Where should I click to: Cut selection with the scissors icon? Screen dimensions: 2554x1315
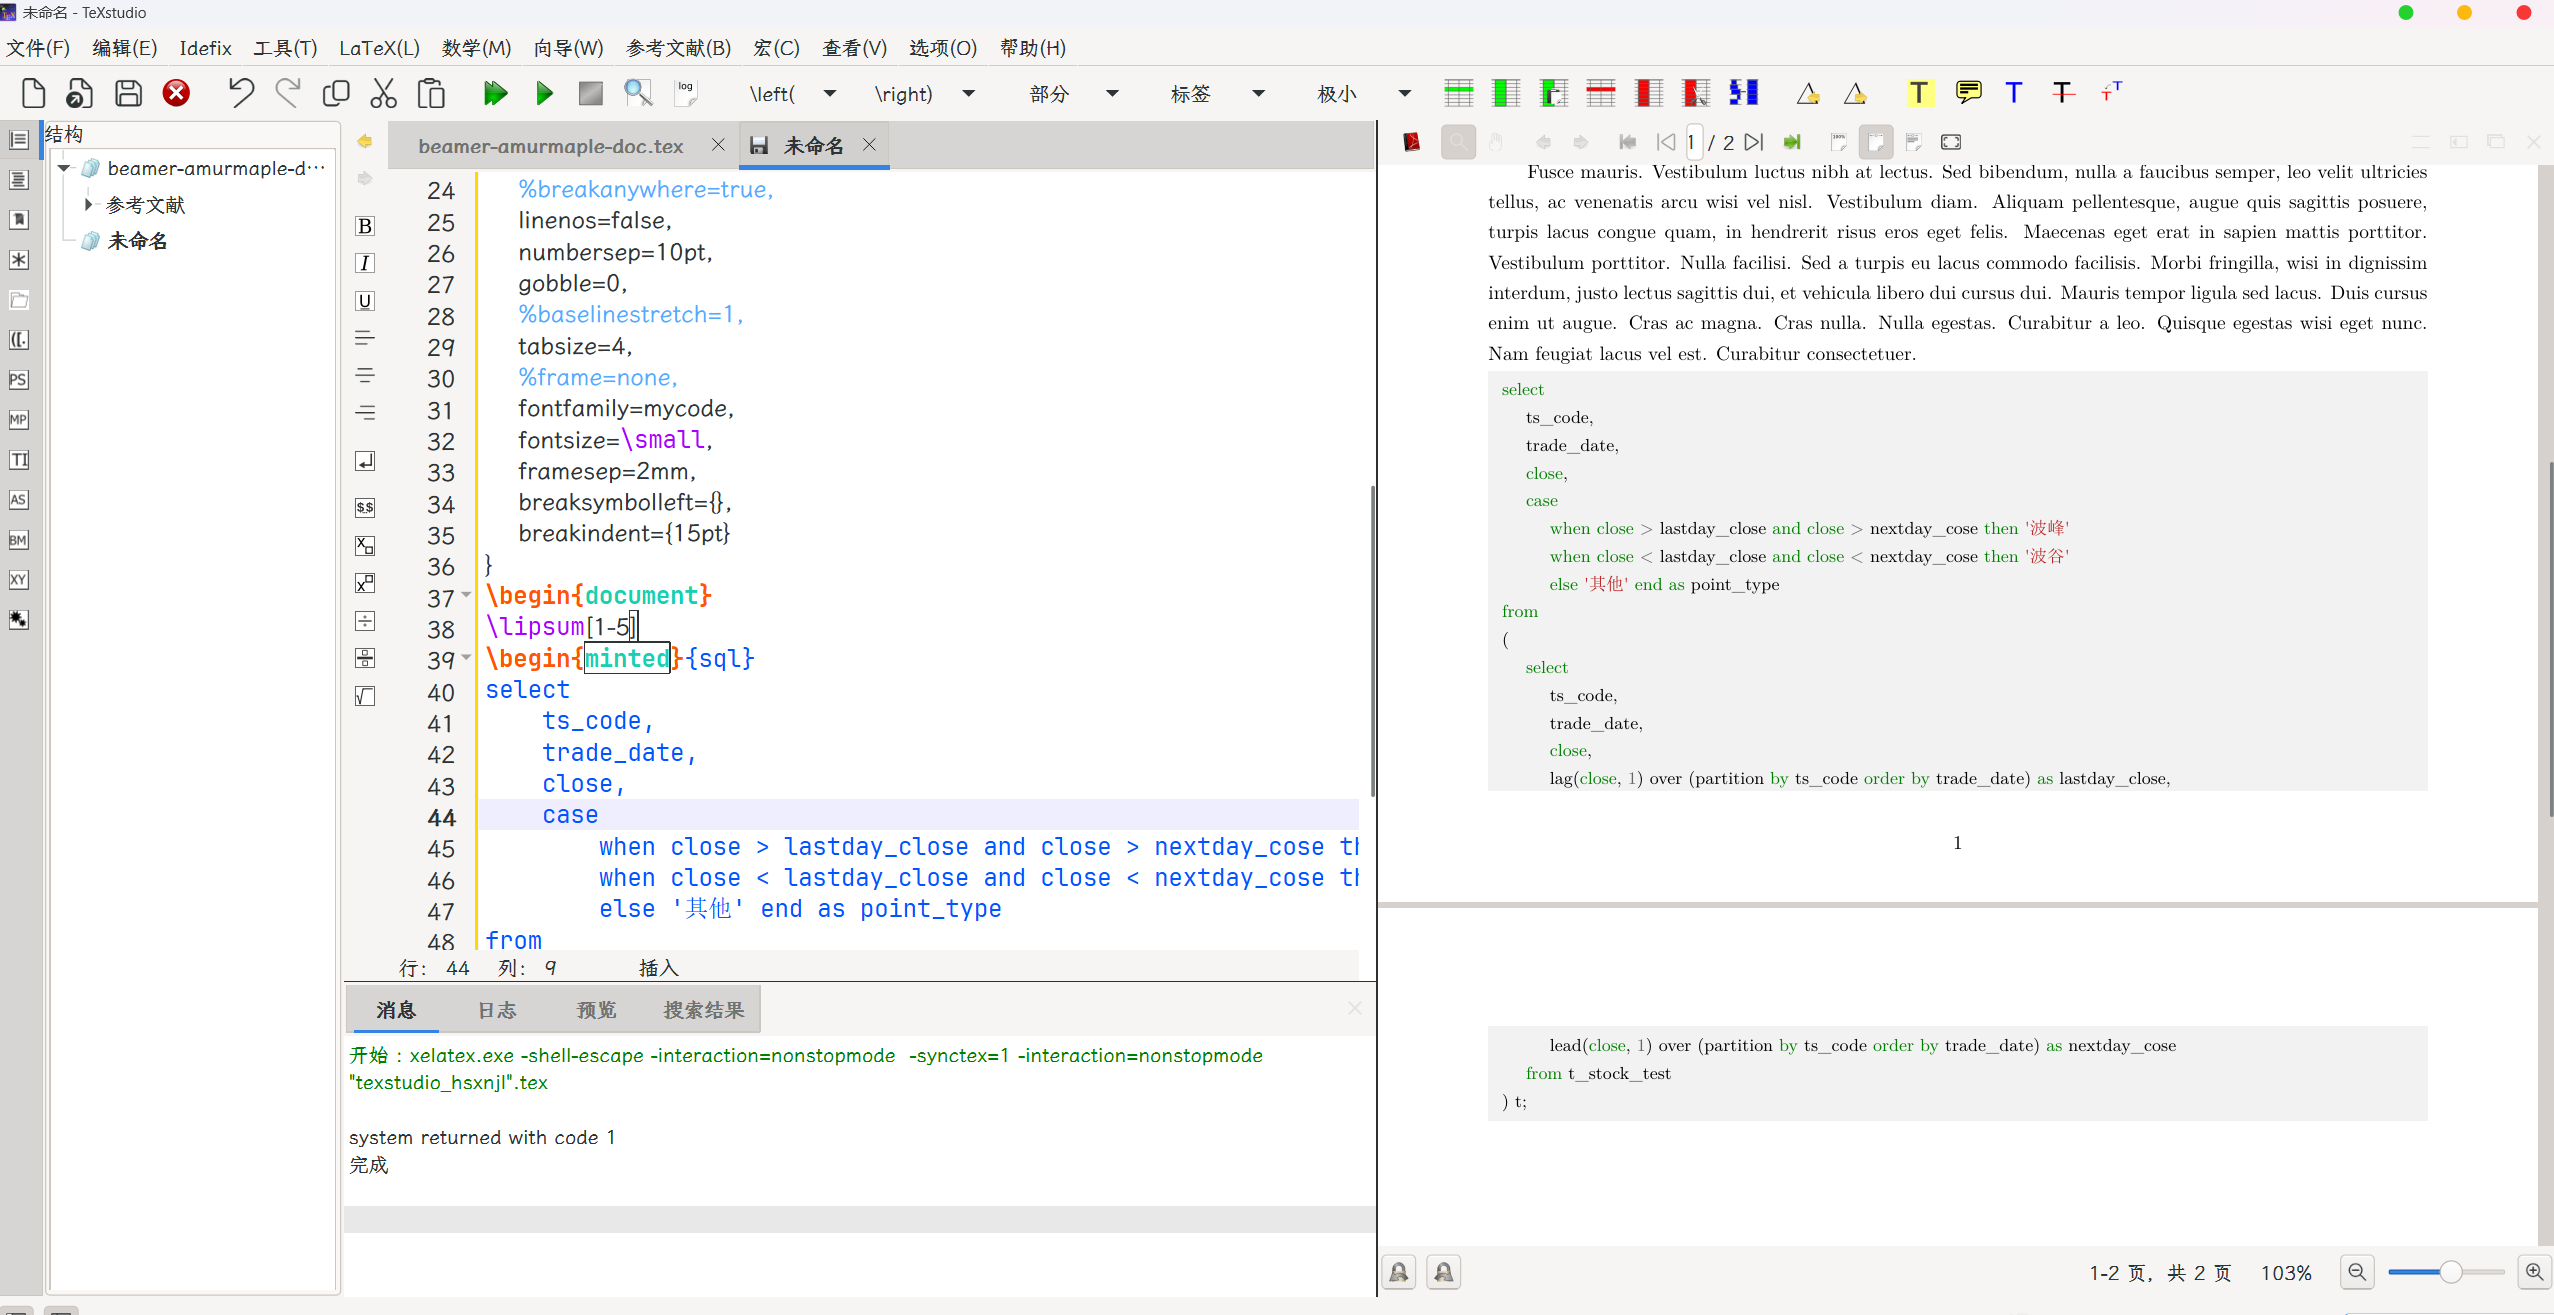(384, 93)
